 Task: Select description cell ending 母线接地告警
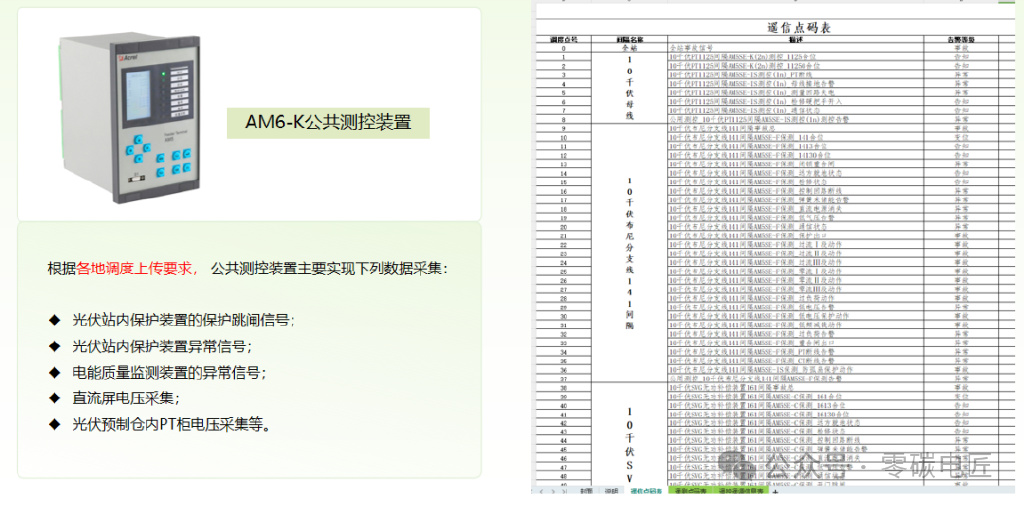click(795, 84)
